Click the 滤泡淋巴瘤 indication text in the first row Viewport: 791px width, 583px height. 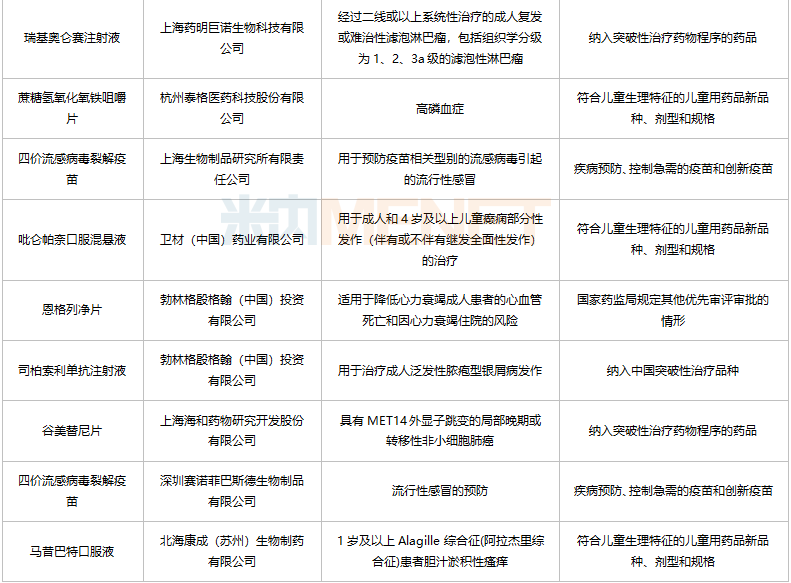click(x=440, y=38)
